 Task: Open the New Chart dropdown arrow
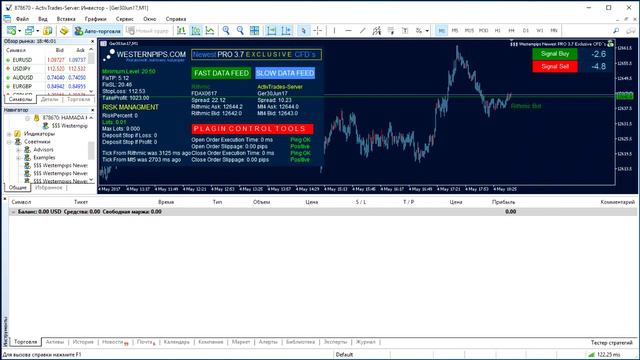point(19,31)
